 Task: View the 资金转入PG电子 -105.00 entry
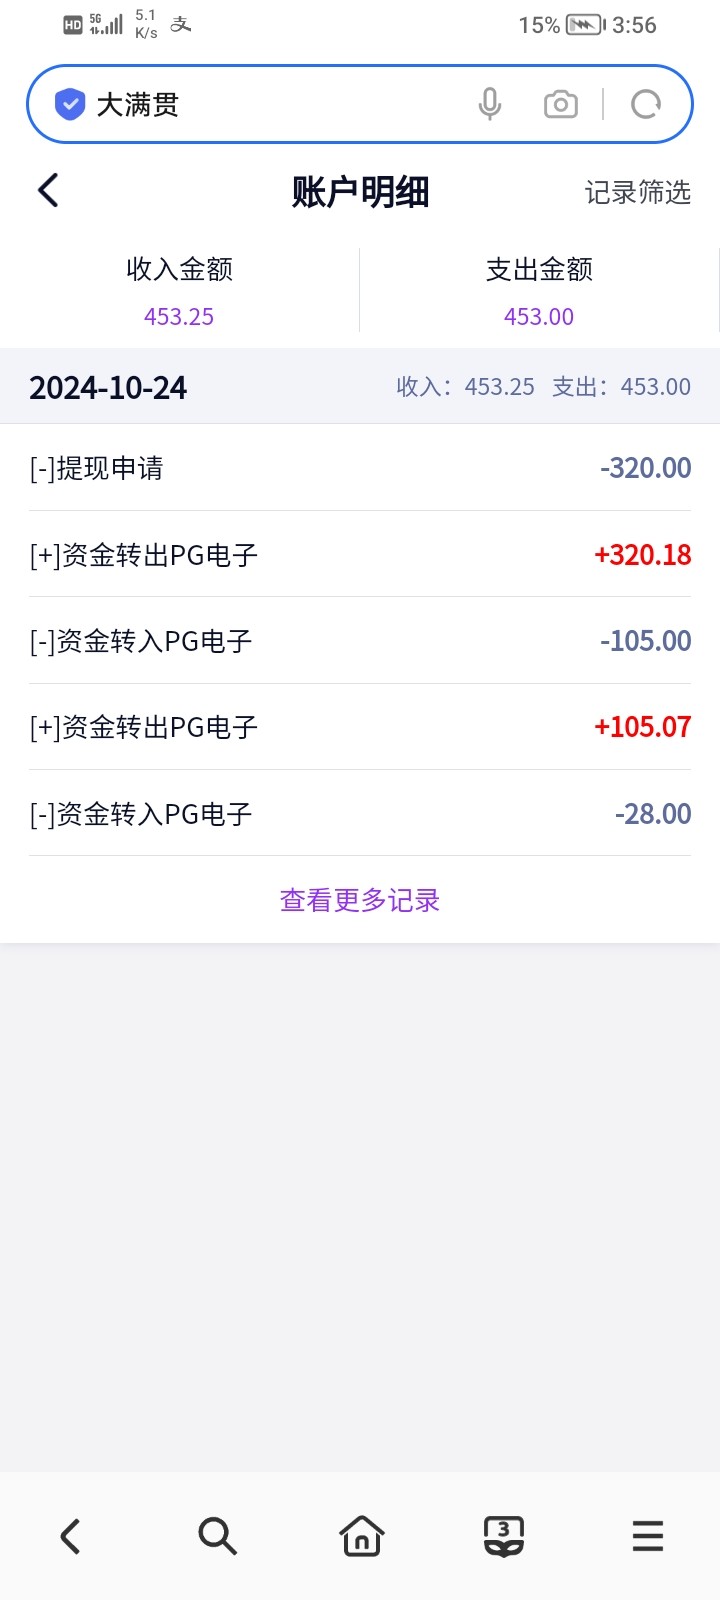[x=360, y=641]
